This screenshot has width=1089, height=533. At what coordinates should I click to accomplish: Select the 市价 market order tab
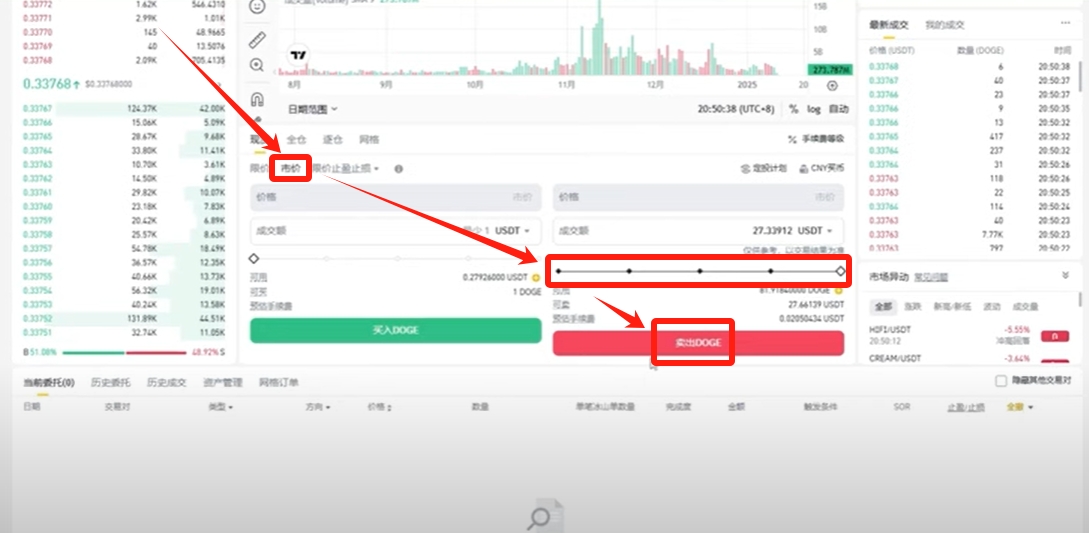291,169
